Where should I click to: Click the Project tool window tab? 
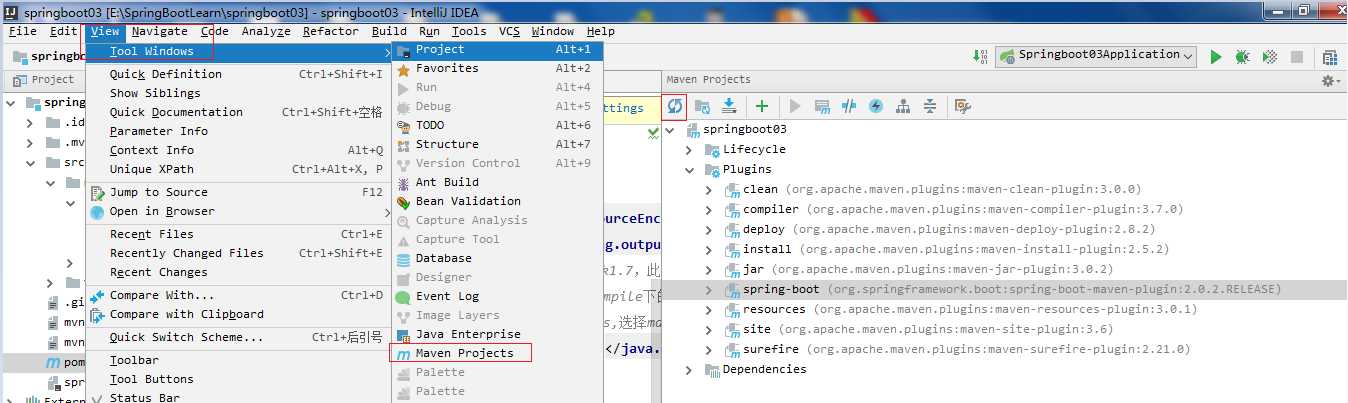click(x=44, y=79)
